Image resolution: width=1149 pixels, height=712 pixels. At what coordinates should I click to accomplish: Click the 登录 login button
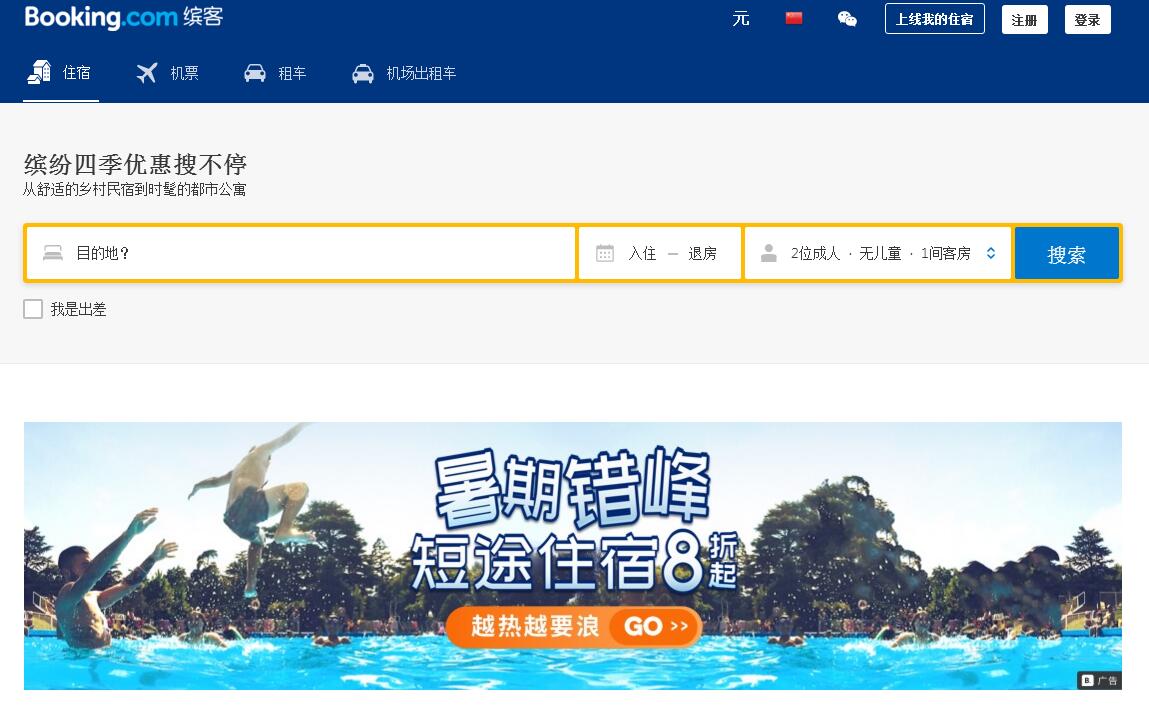pyautogui.click(x=1087, y=20)
